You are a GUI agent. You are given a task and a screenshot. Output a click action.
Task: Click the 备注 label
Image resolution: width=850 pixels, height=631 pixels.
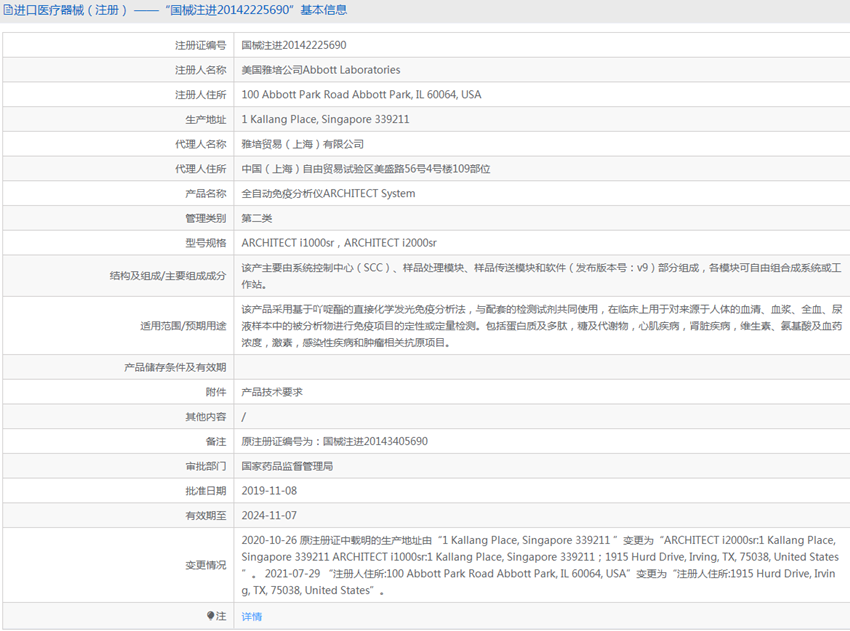pos(216,442)
